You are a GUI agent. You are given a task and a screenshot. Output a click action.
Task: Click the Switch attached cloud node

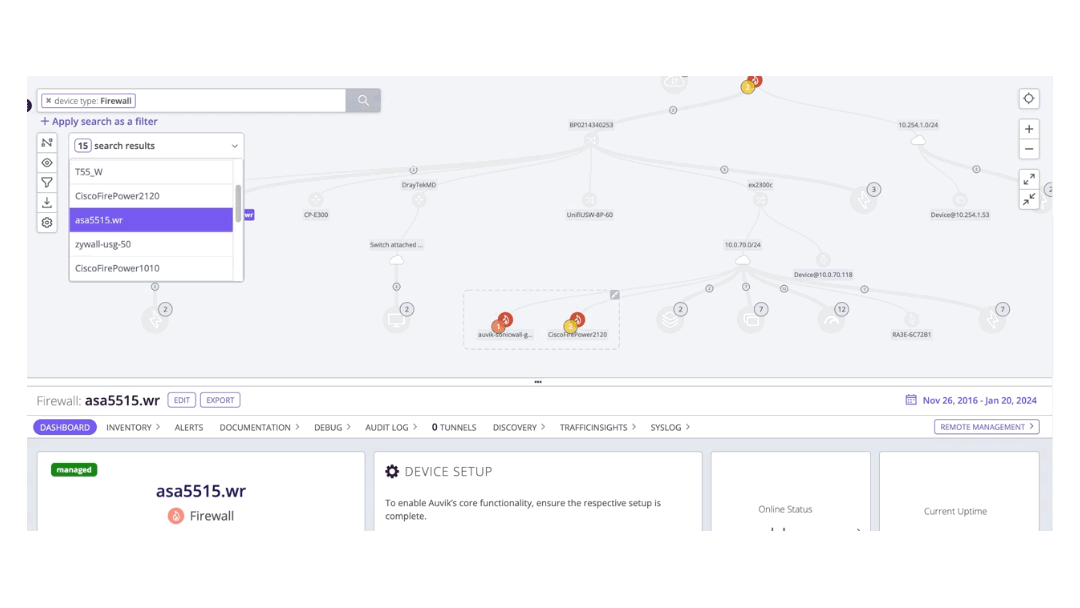coord(397,260)
